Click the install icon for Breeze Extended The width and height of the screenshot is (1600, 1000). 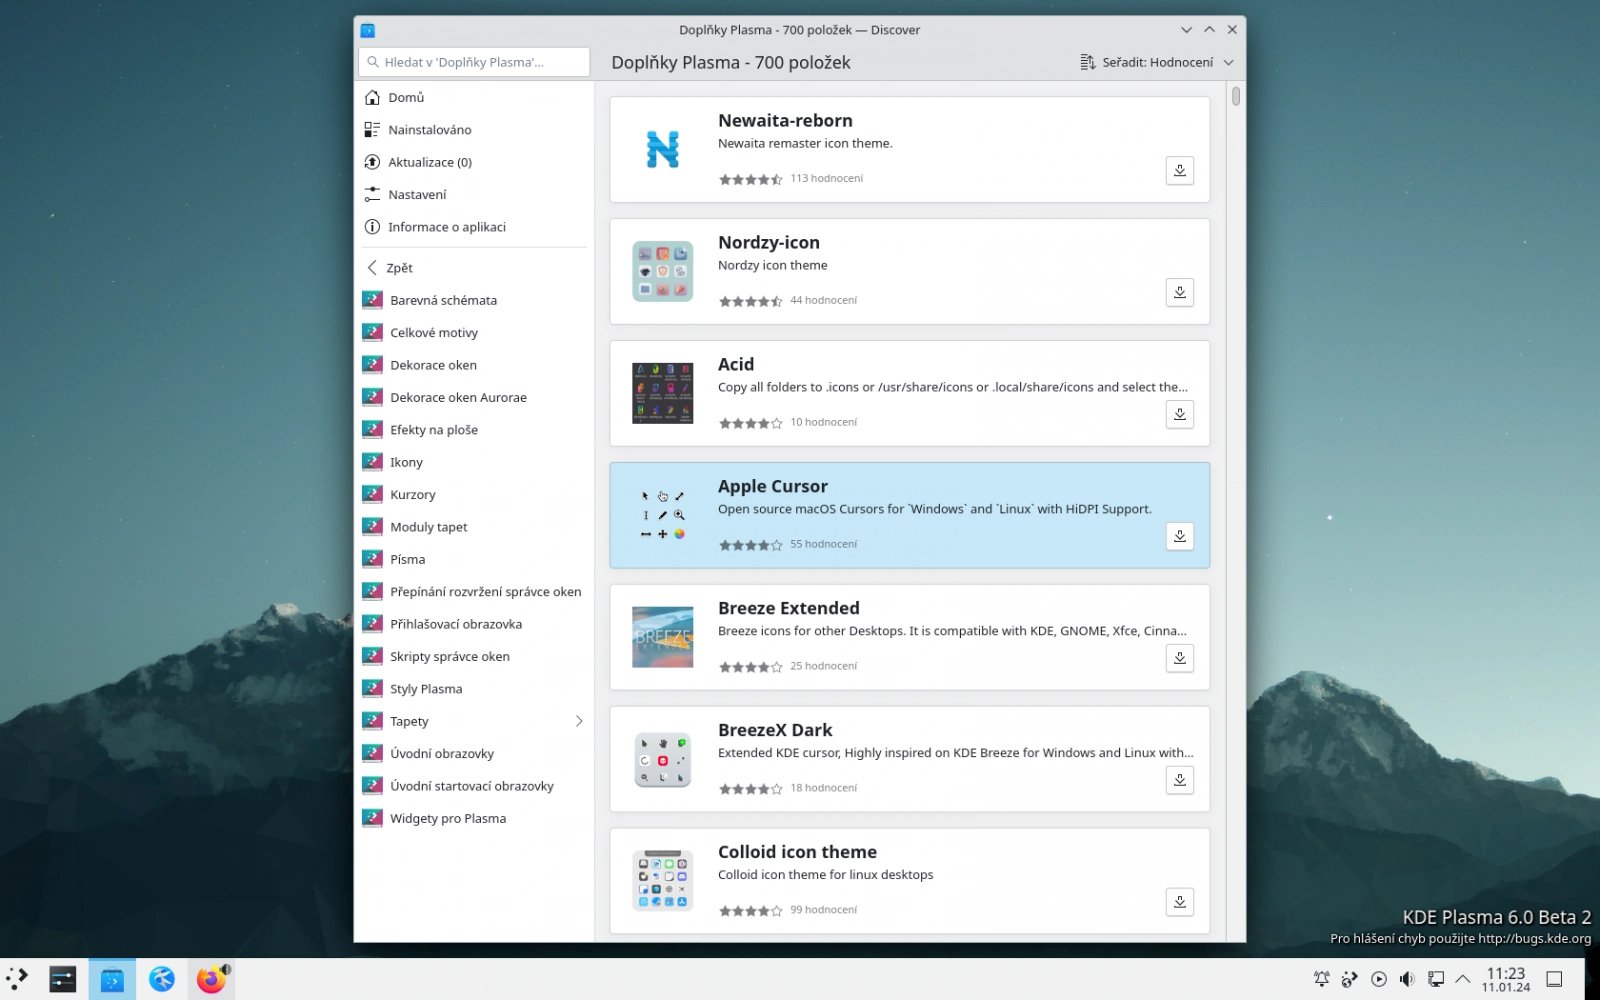pyautogui.click(x=1180, y=659)
